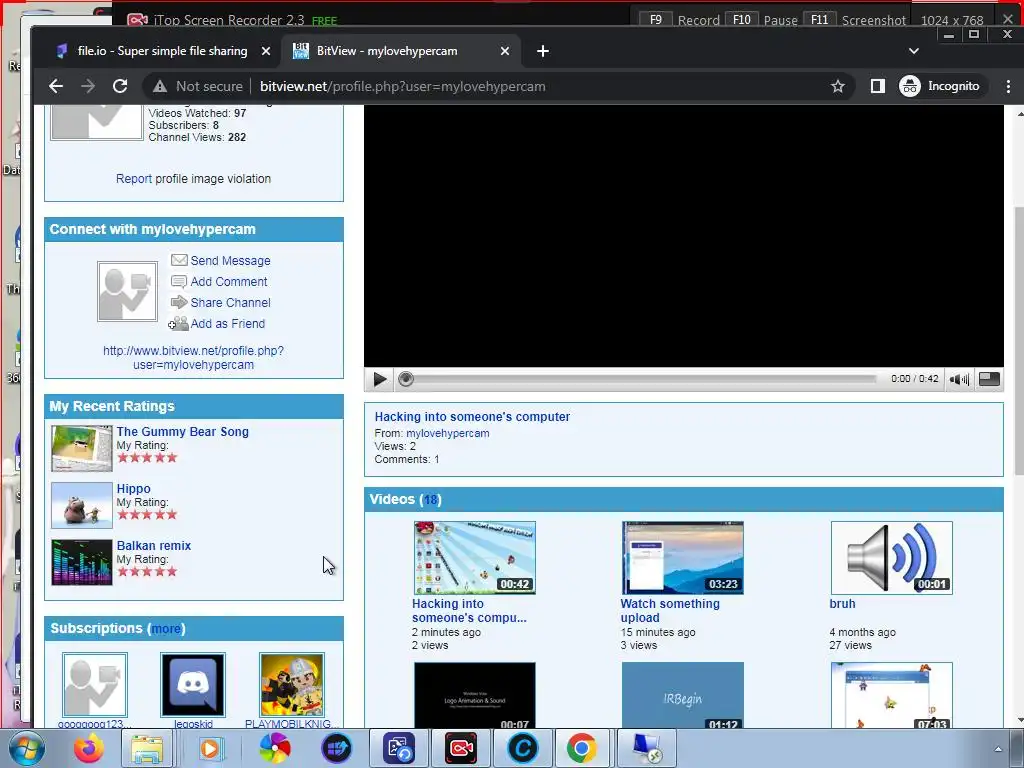
Task: Open the Logo Animation 00:07 video thumbnail
Action: 475,695
